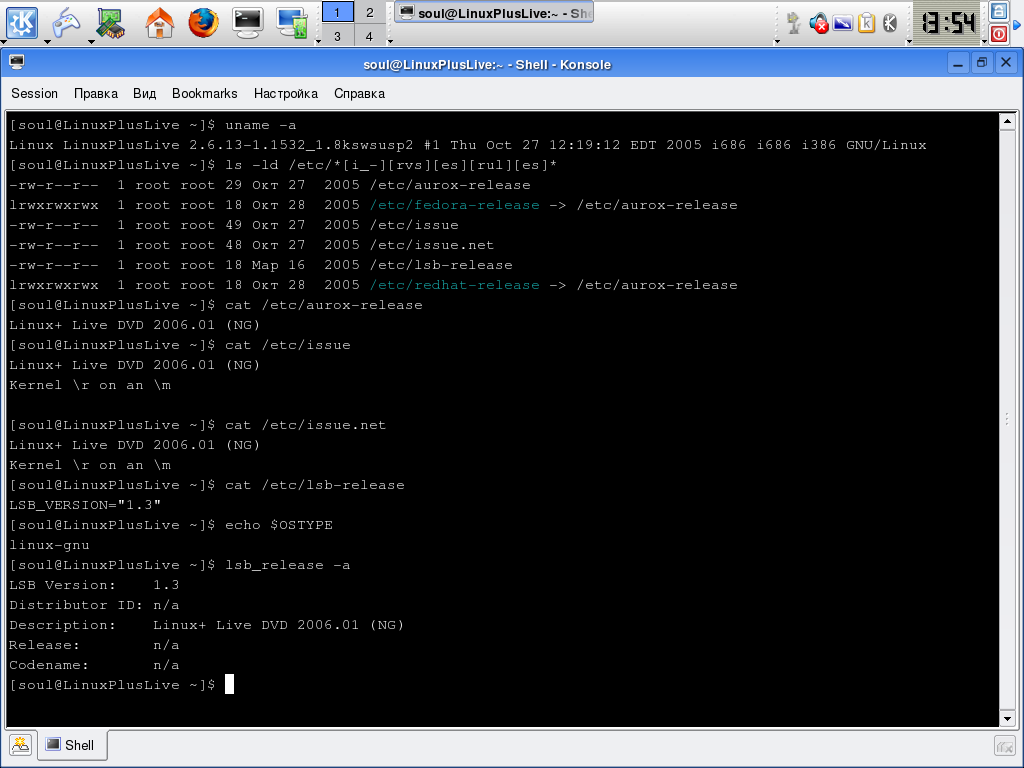The height and width of the screenshot is (768, 1024).
Task: Click the Konsole window menu icon
Action: tap(17, 63)
